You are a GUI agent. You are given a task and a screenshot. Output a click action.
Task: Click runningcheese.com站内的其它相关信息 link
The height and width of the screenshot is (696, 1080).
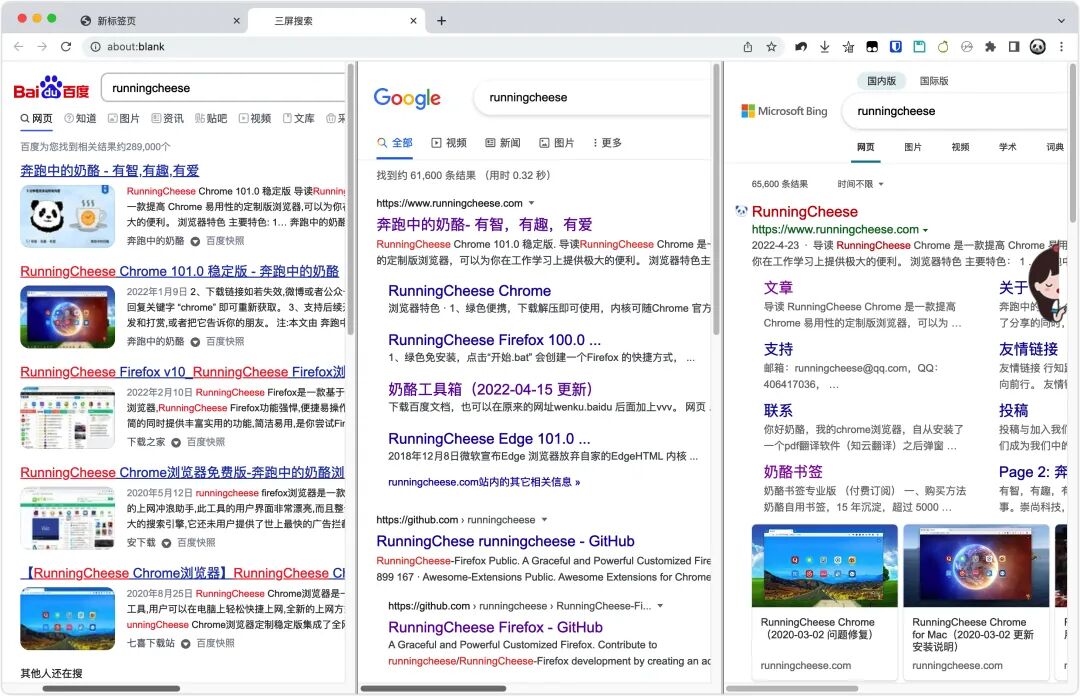(x=484, y=482)
